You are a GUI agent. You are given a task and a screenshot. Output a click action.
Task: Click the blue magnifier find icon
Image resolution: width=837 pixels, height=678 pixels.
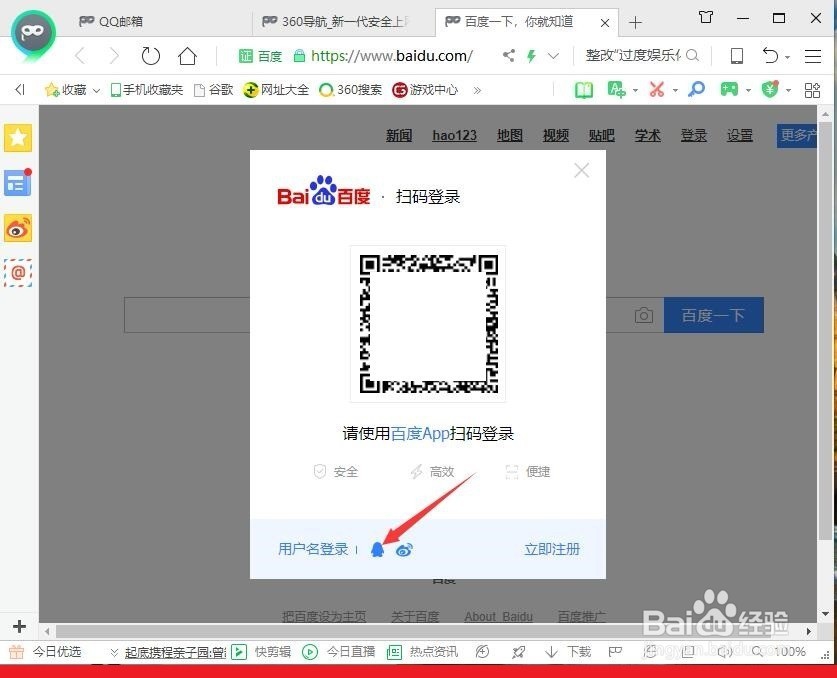click(x=696, y=89)
